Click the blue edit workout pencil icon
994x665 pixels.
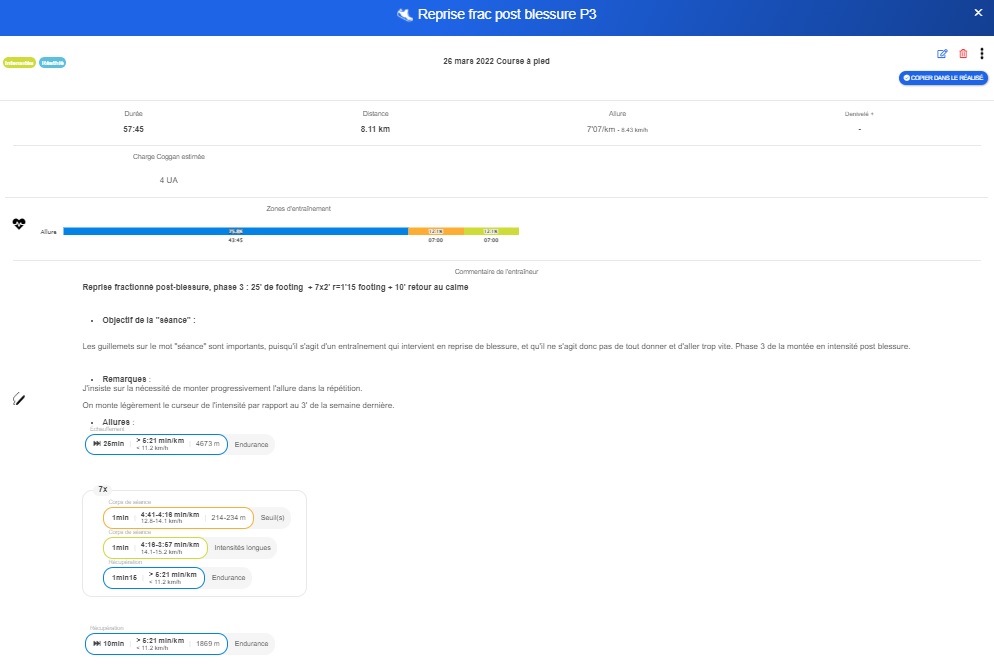click(x=942, y=54)
